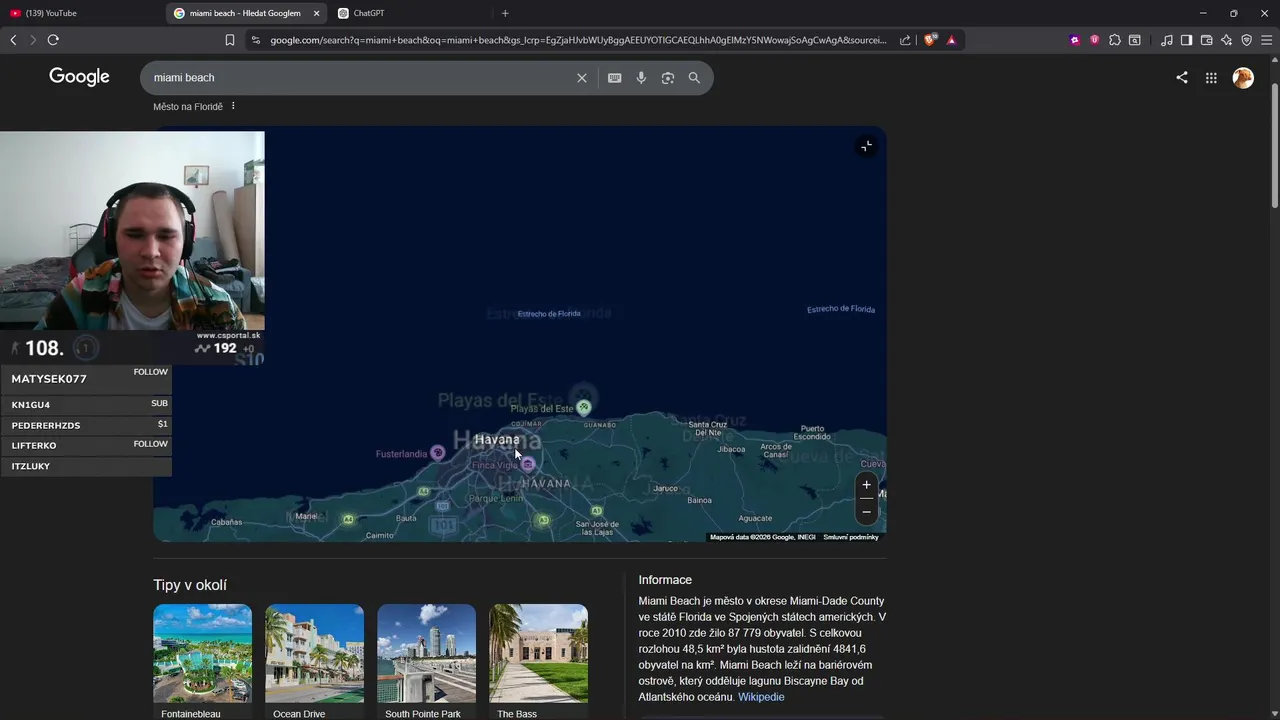Click the Playas del Este map marker
The width and height of the screenshot is (1280, 720).
pyautogui.click(x=584, y=407)
